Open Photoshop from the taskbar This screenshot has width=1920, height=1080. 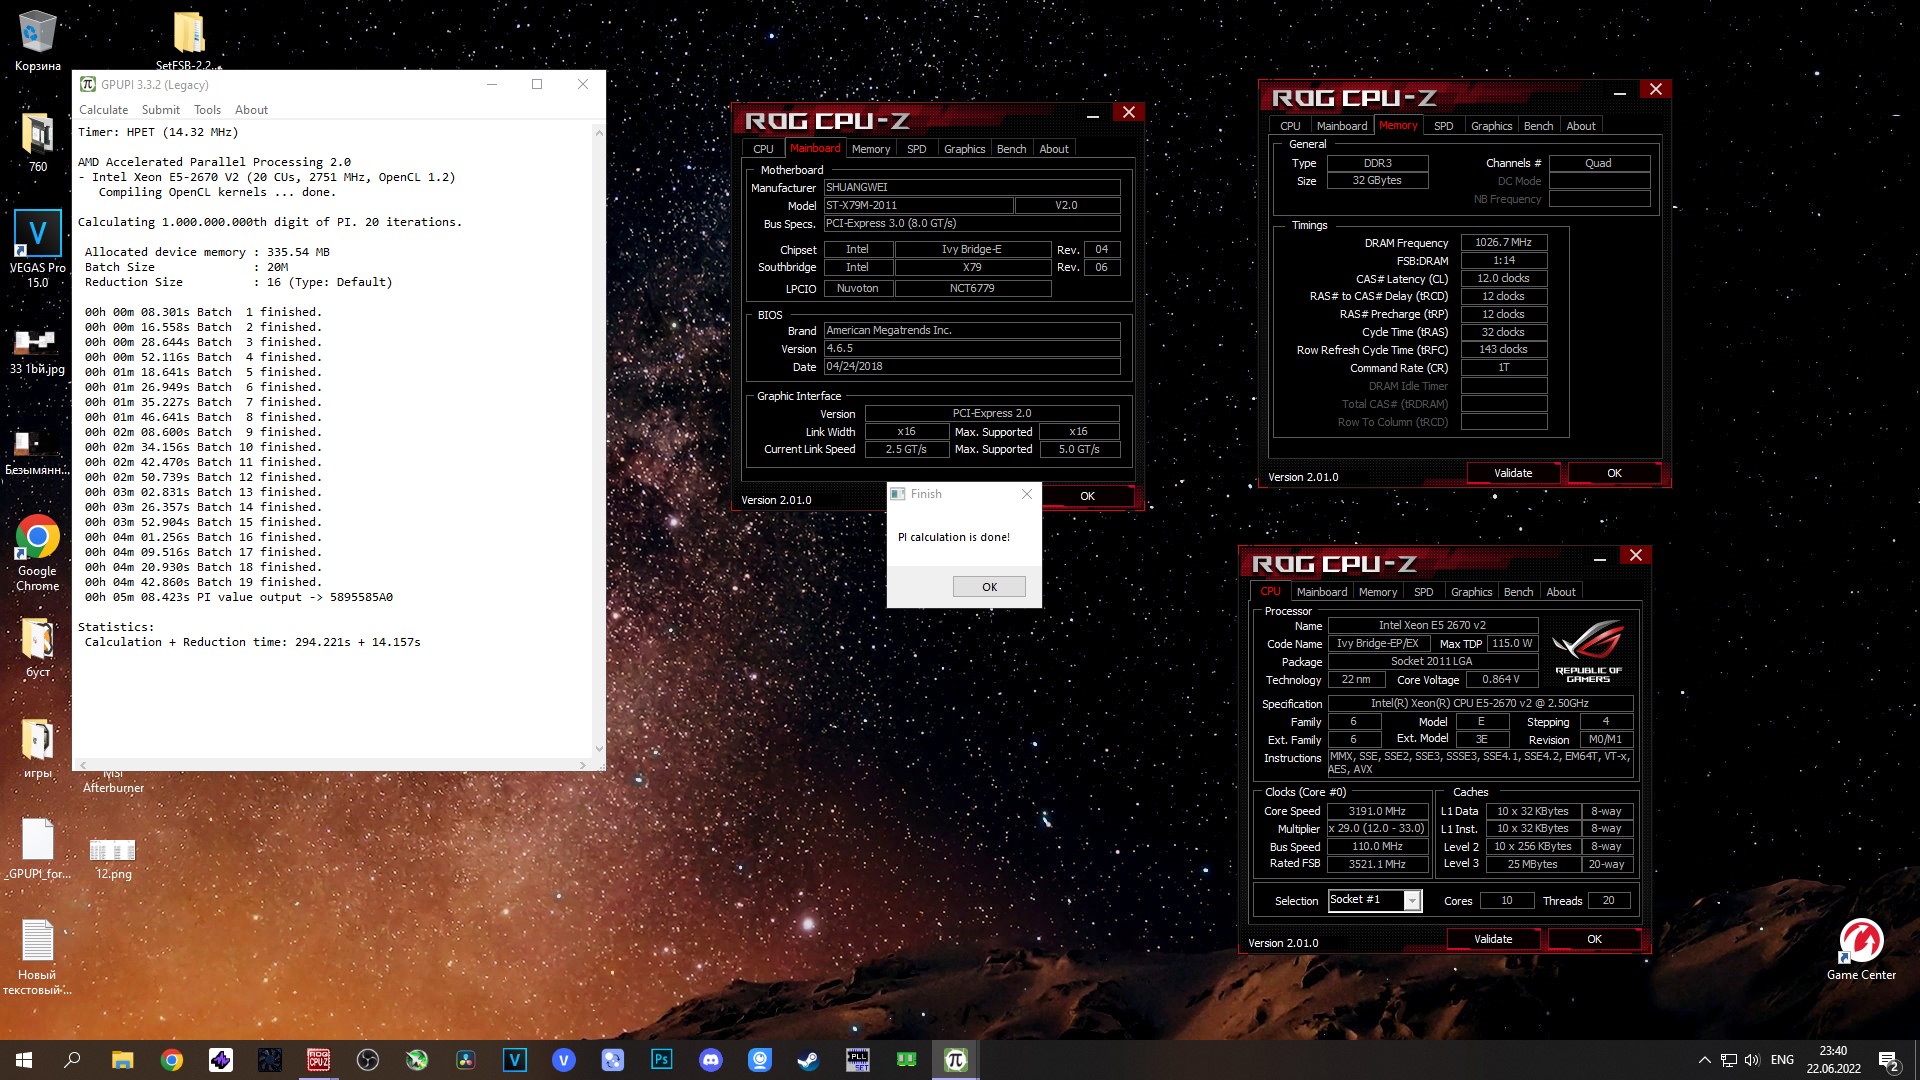[x=661, y=1060]
